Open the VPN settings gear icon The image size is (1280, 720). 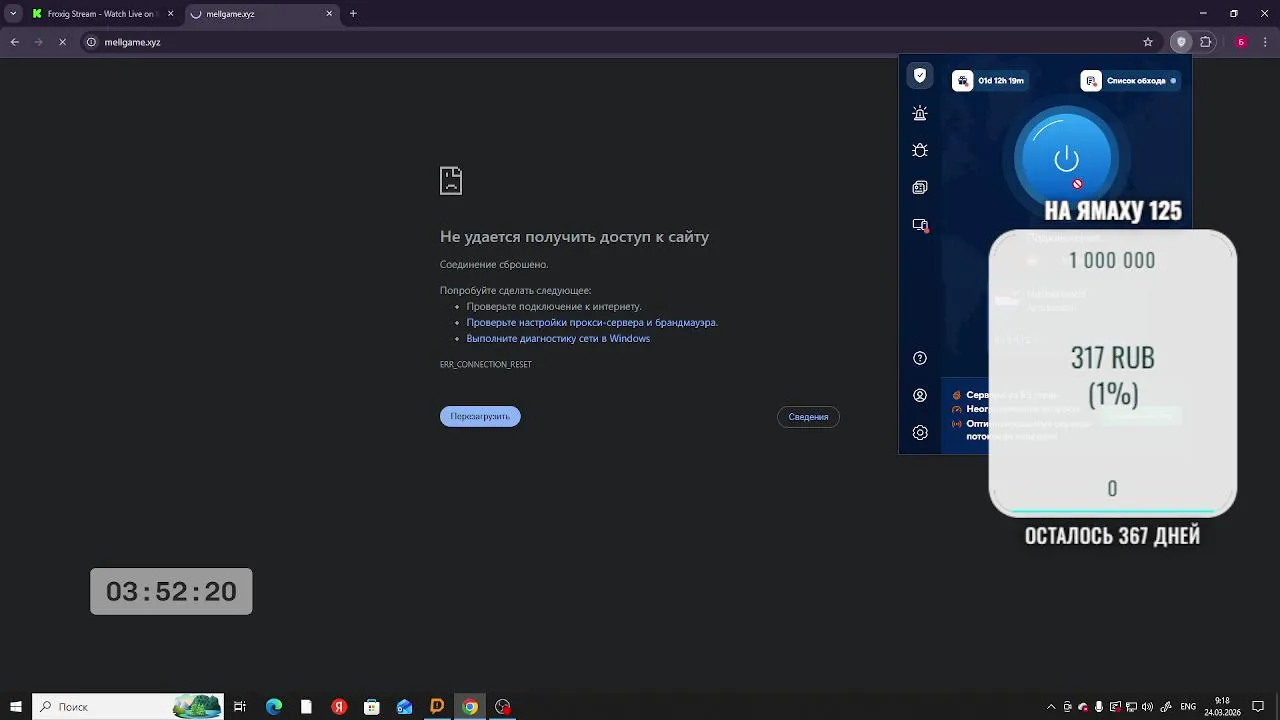click(x=920, y=432)
